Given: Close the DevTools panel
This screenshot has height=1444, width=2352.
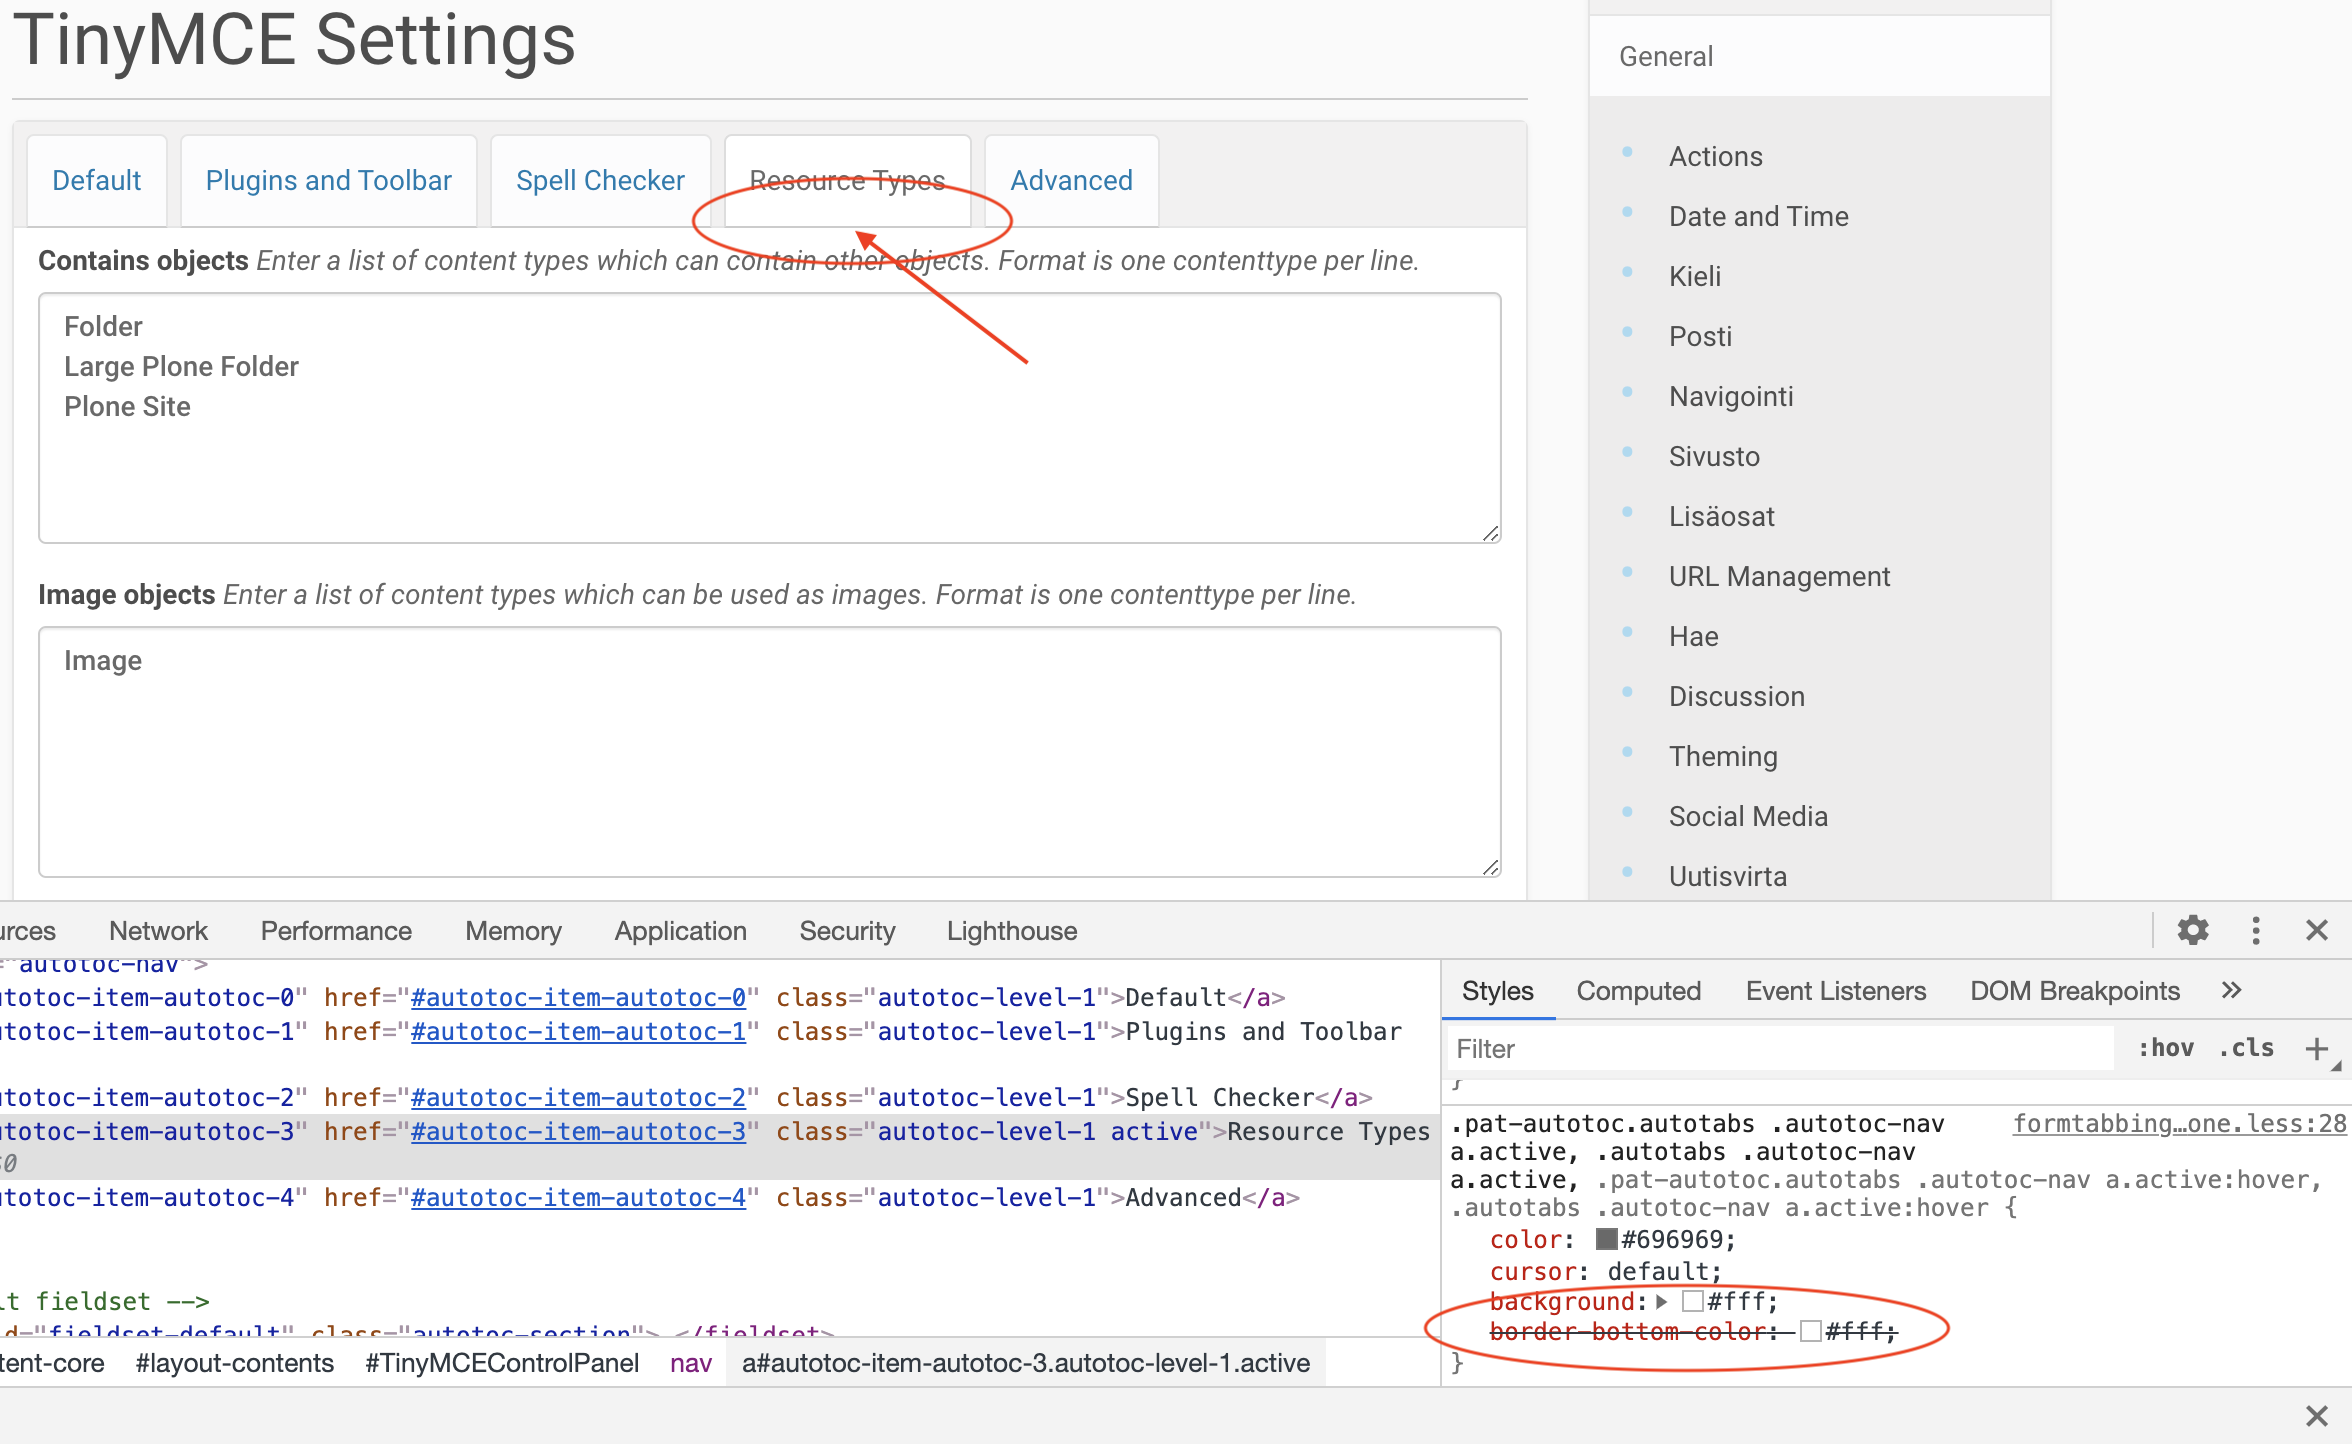Looking at the screenshot, I should [2317, 930].
